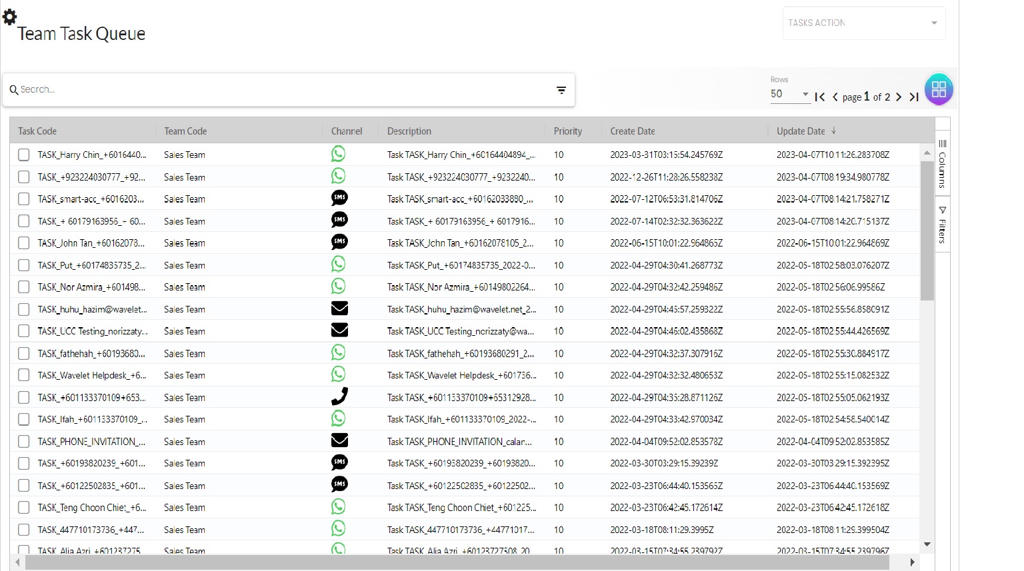The height and width of the screenshot is (571, 1024).
Task: Tick the TASK_John Tan row checkbox
Action: pos(24,243)
